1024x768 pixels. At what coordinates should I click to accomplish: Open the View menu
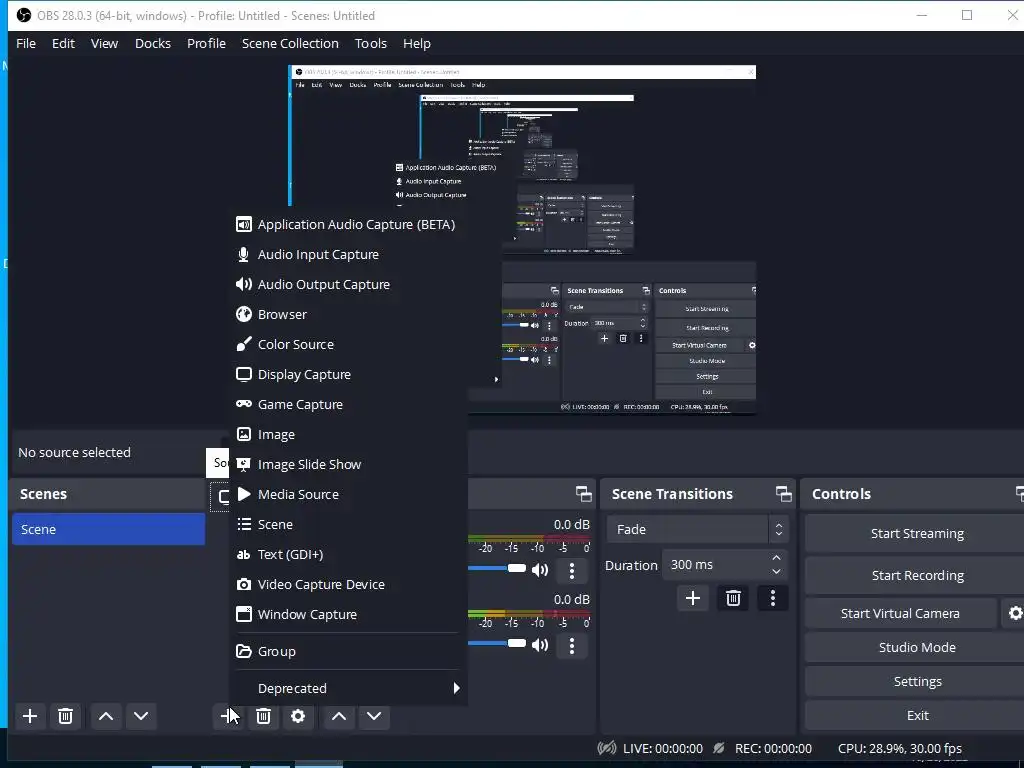click(x=104, y=44)
